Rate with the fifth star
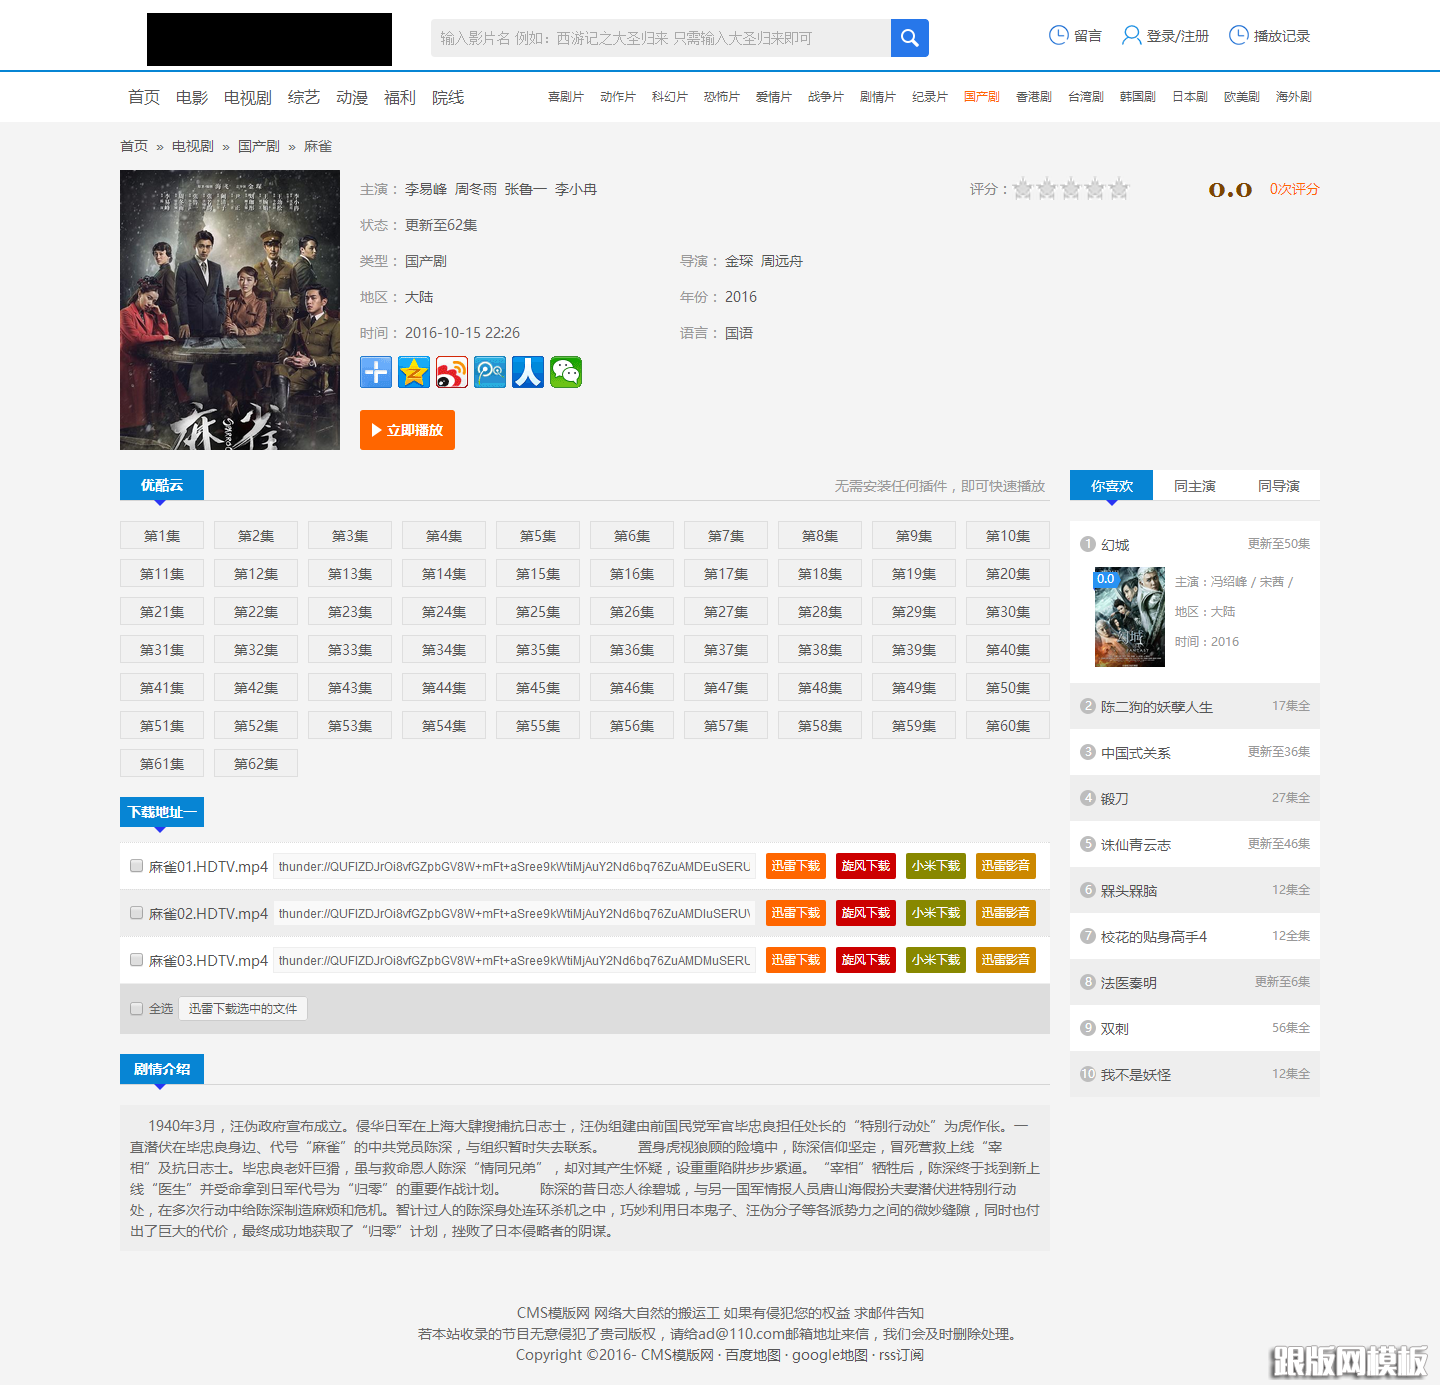The image size is (1440, 1385). point(1119,189)
